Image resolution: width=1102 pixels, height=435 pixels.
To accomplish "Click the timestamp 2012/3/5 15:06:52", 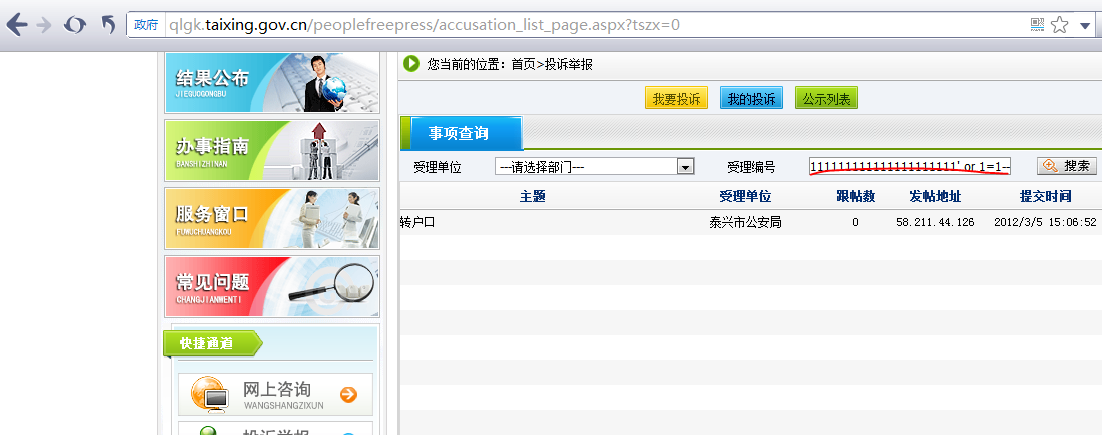I will [1045, 222].
